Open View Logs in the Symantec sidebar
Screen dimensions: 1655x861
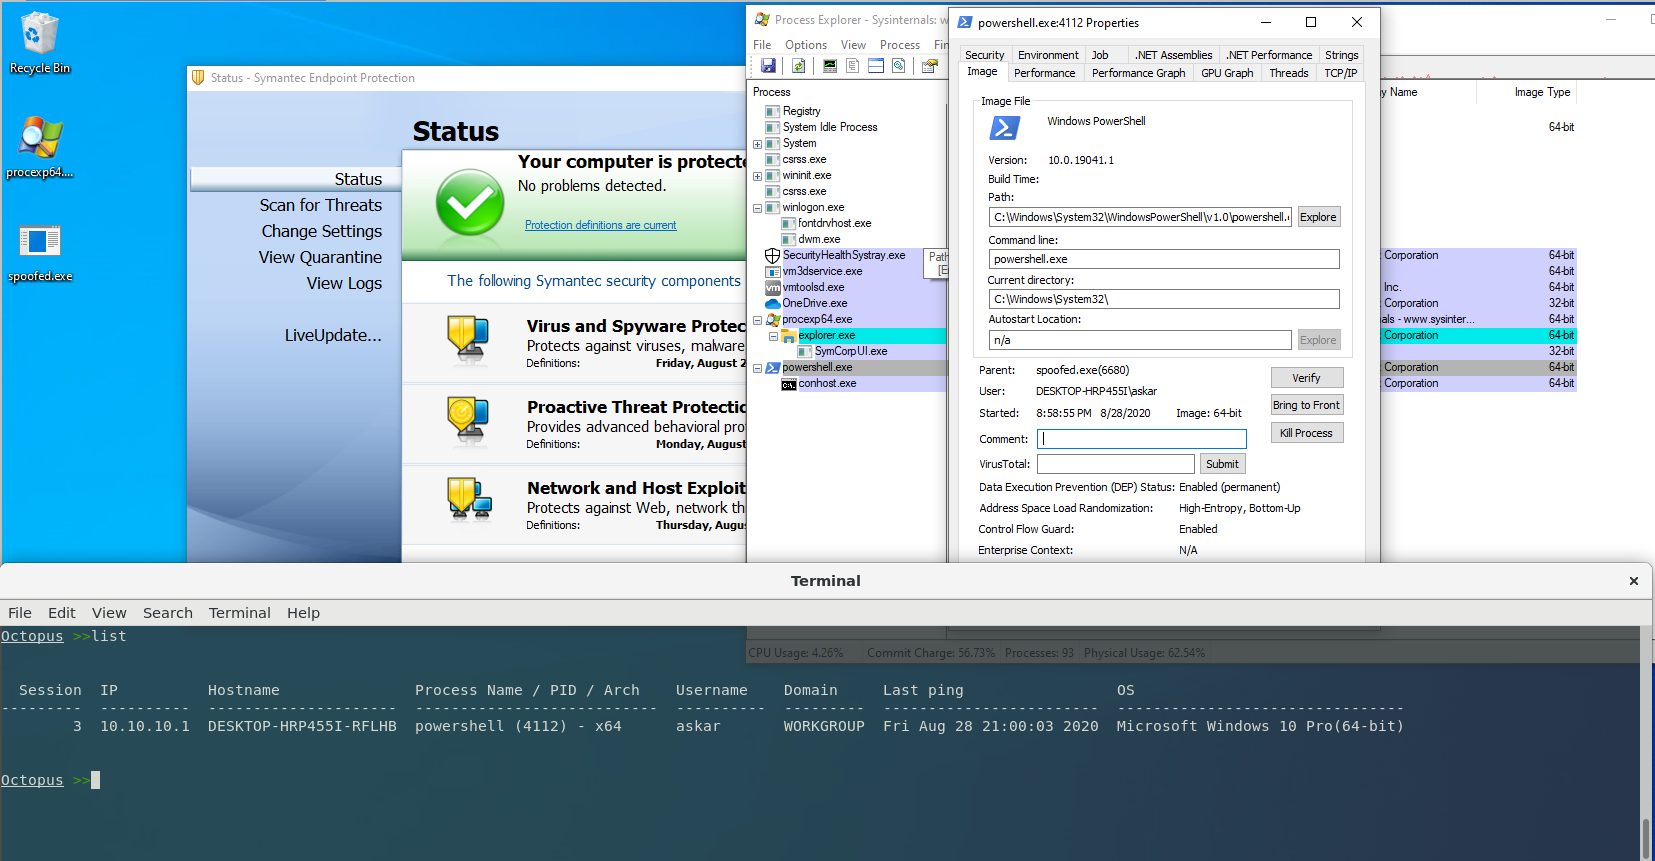(344, 283)
